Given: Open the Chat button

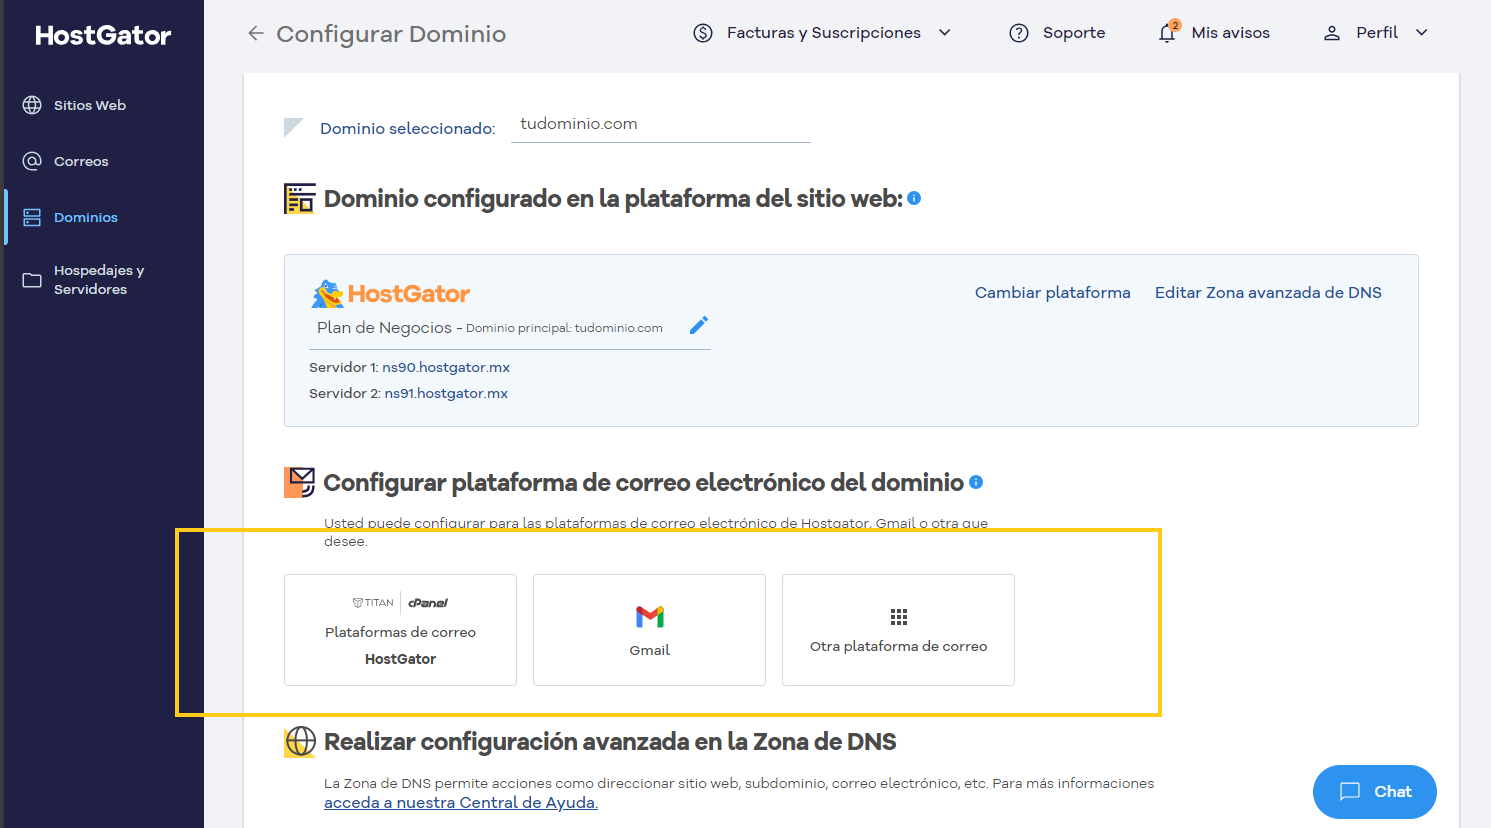Looking at the screenshot, I should click(x=1375, y=792).
